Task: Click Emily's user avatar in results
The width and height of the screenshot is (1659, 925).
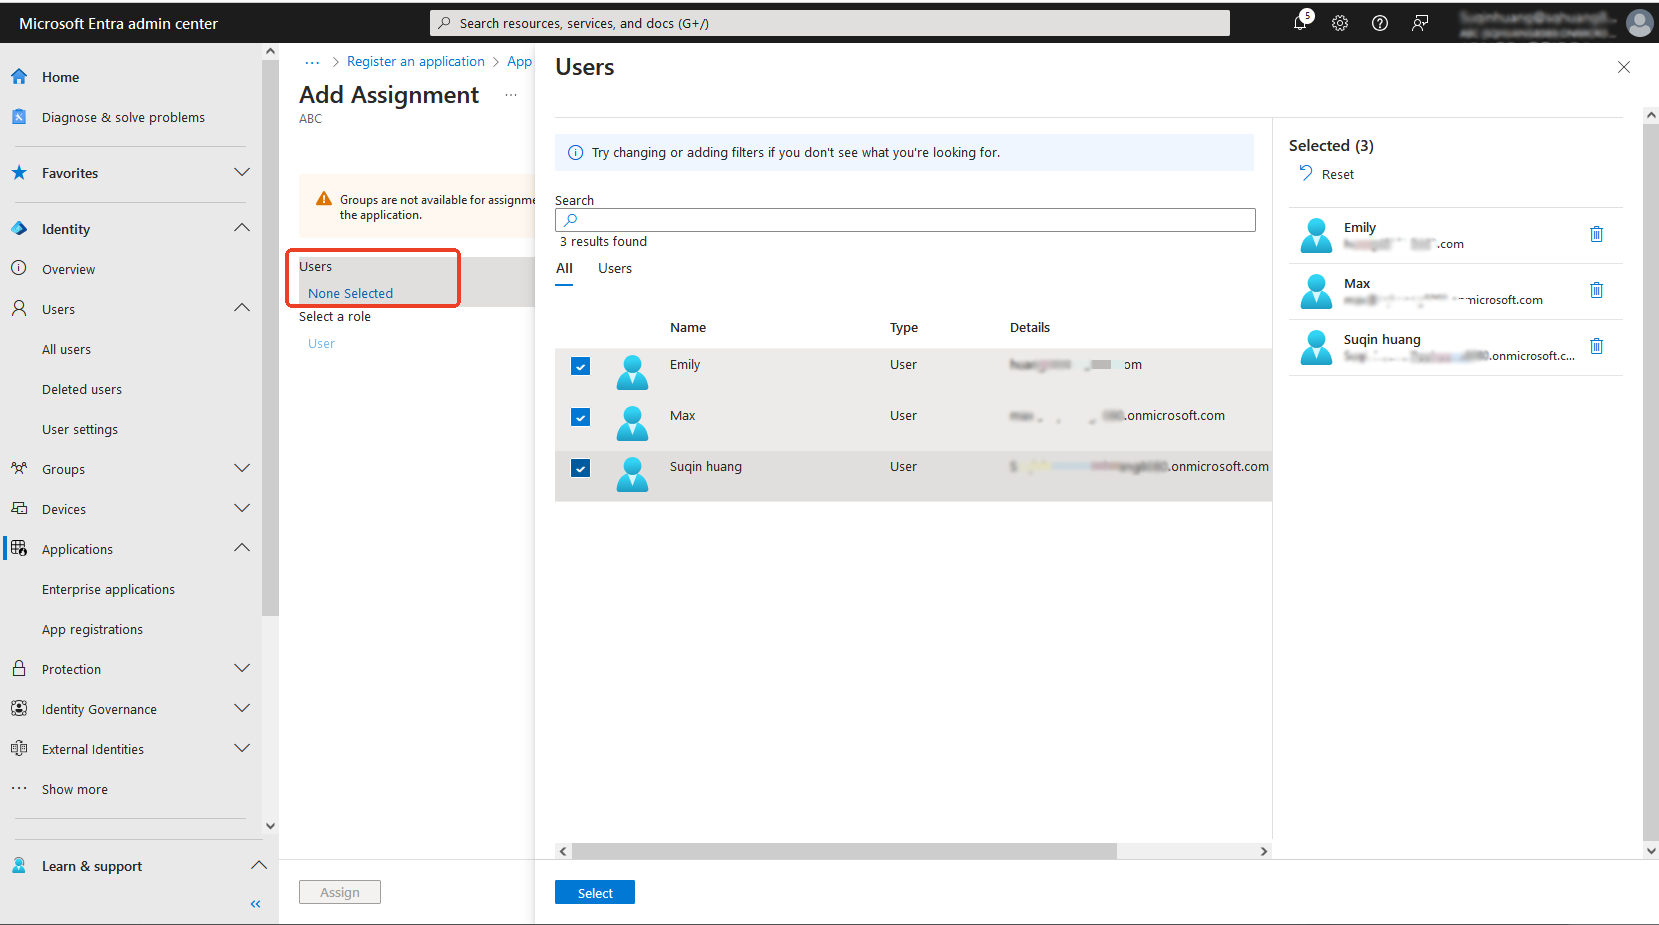Action: (x=632, y=372)
